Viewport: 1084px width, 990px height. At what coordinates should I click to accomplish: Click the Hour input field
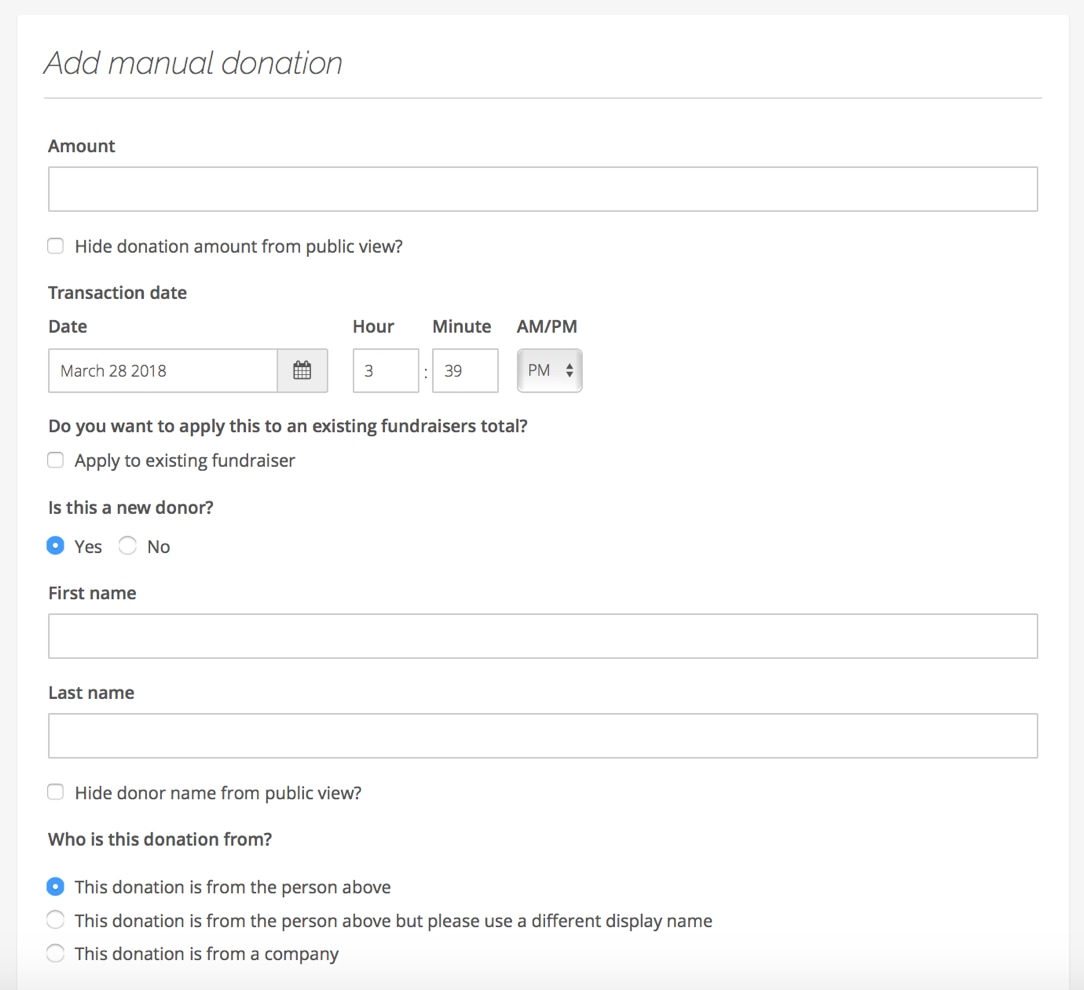tap(385, 371)
